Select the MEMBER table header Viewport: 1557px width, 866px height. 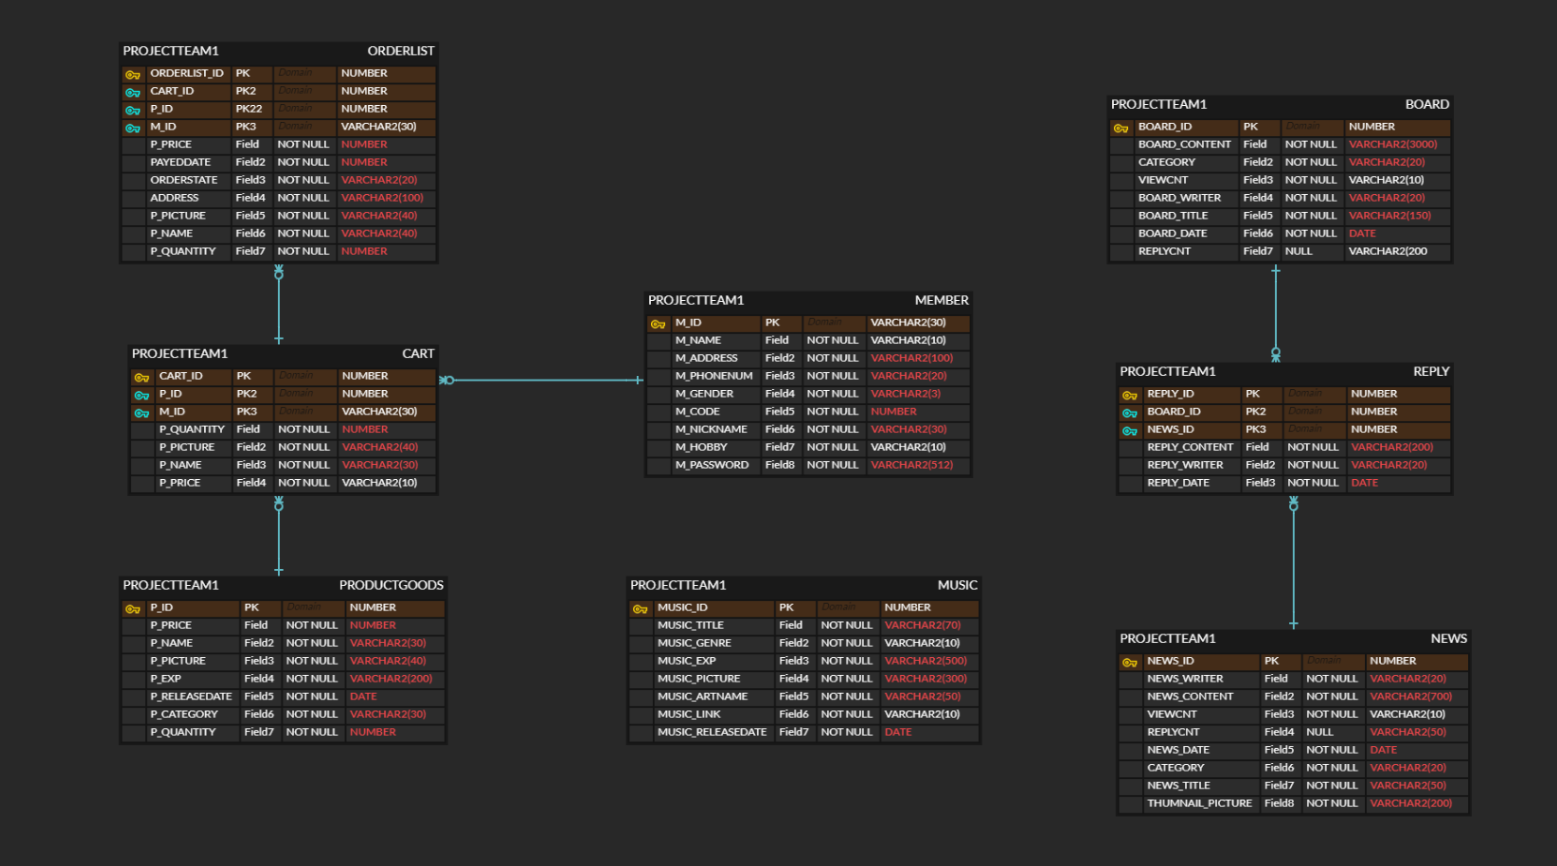[807, 300]
